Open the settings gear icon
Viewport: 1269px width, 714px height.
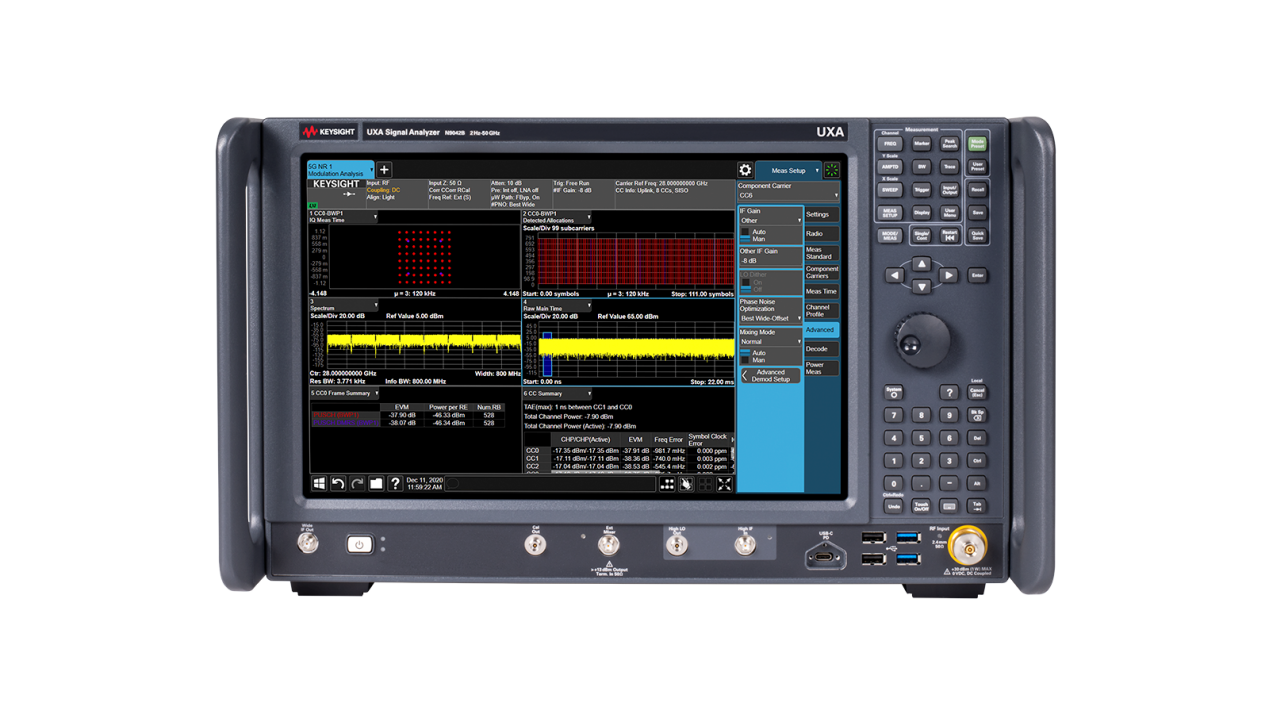(745, 170)
